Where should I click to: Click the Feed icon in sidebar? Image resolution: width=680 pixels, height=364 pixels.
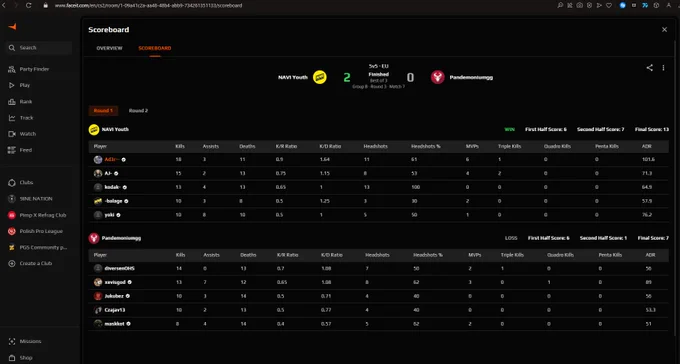coord(12,150)
